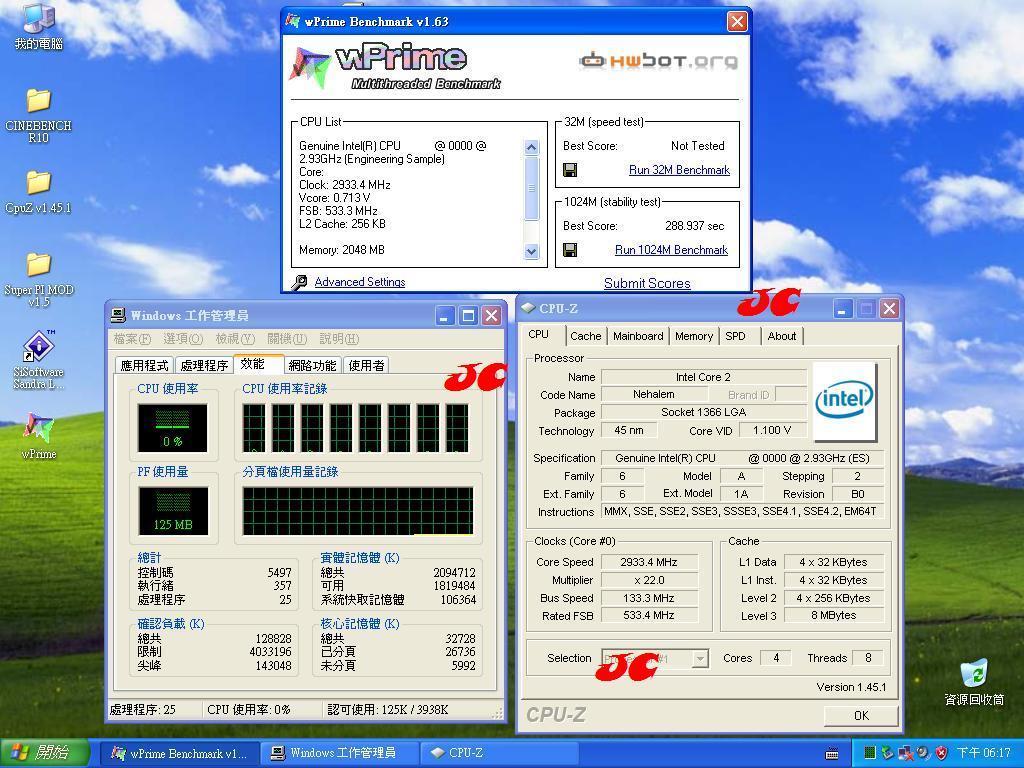
Task: Open the CpuZ v1.45.1 desktop folder
Action: point(38,192)
